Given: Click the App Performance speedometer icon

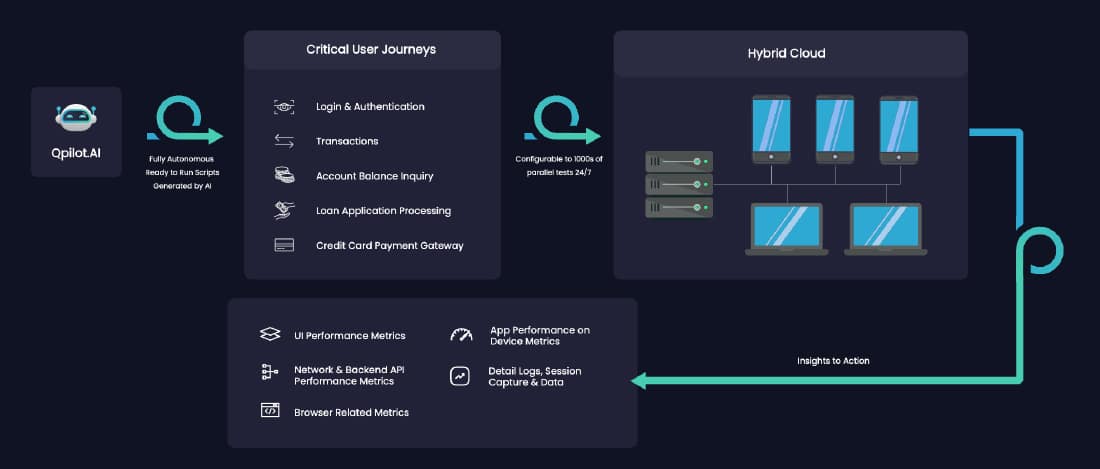Looking at the screenshot, I should (462, 335).
